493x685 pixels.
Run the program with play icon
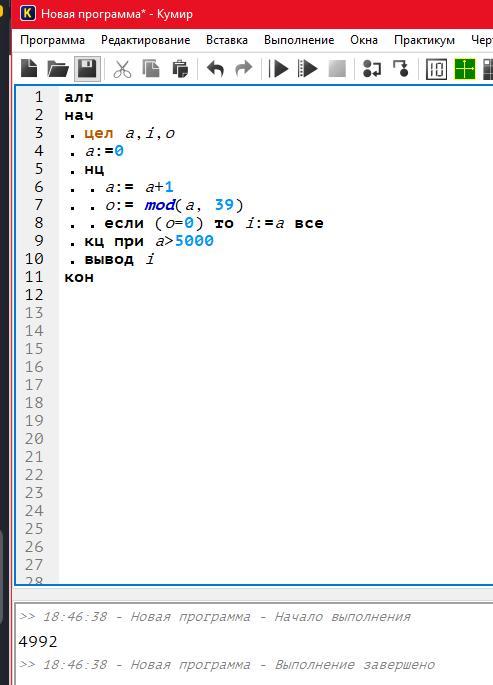[x=279, y=69]
